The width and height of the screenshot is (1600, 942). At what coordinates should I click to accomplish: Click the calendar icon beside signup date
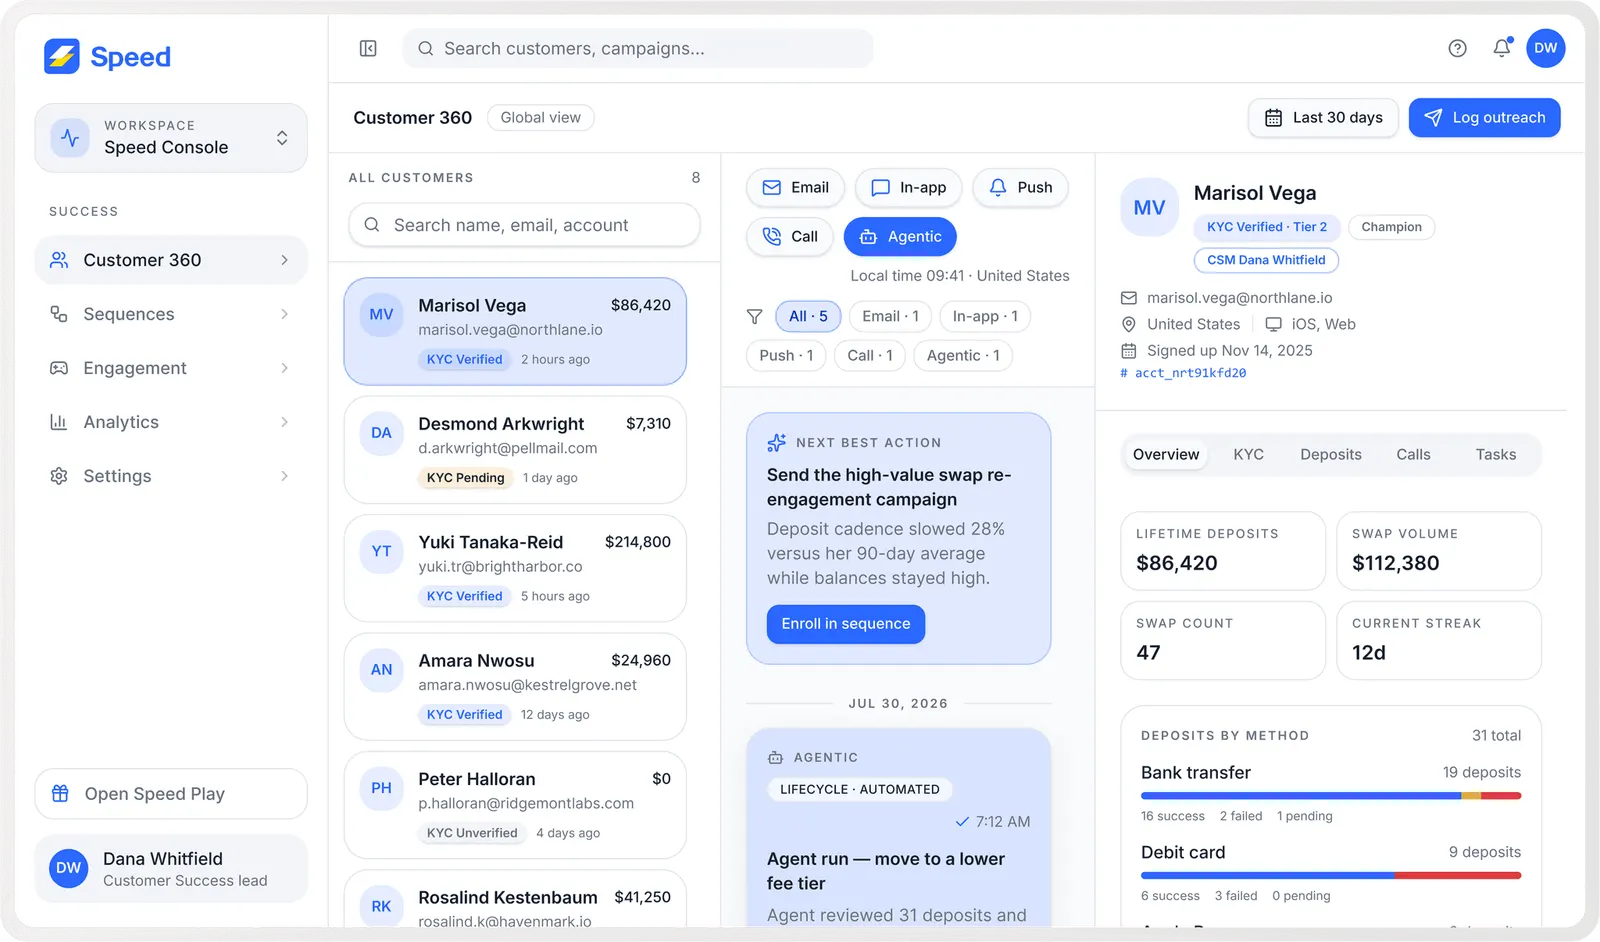[1129, 351]
